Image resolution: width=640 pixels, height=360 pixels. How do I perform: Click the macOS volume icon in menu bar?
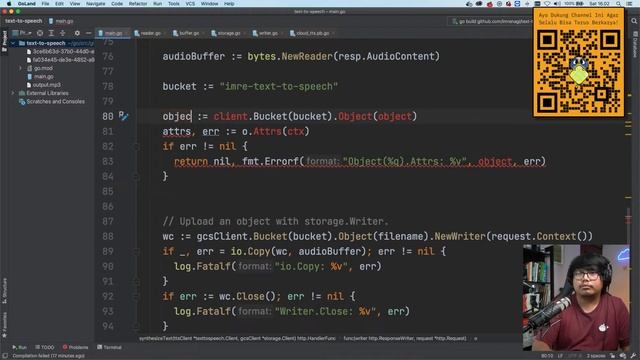point(557,4)
